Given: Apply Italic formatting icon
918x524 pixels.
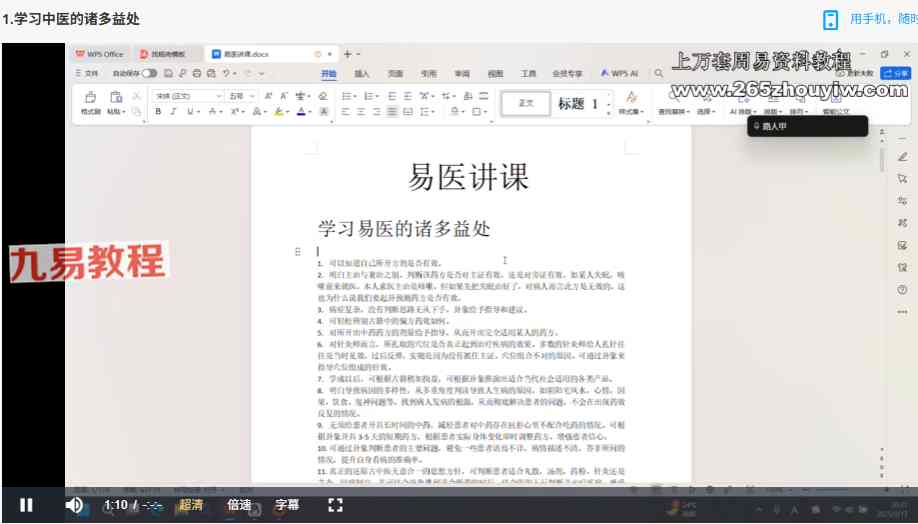Looking at the screenshot, I should [173, 112].
